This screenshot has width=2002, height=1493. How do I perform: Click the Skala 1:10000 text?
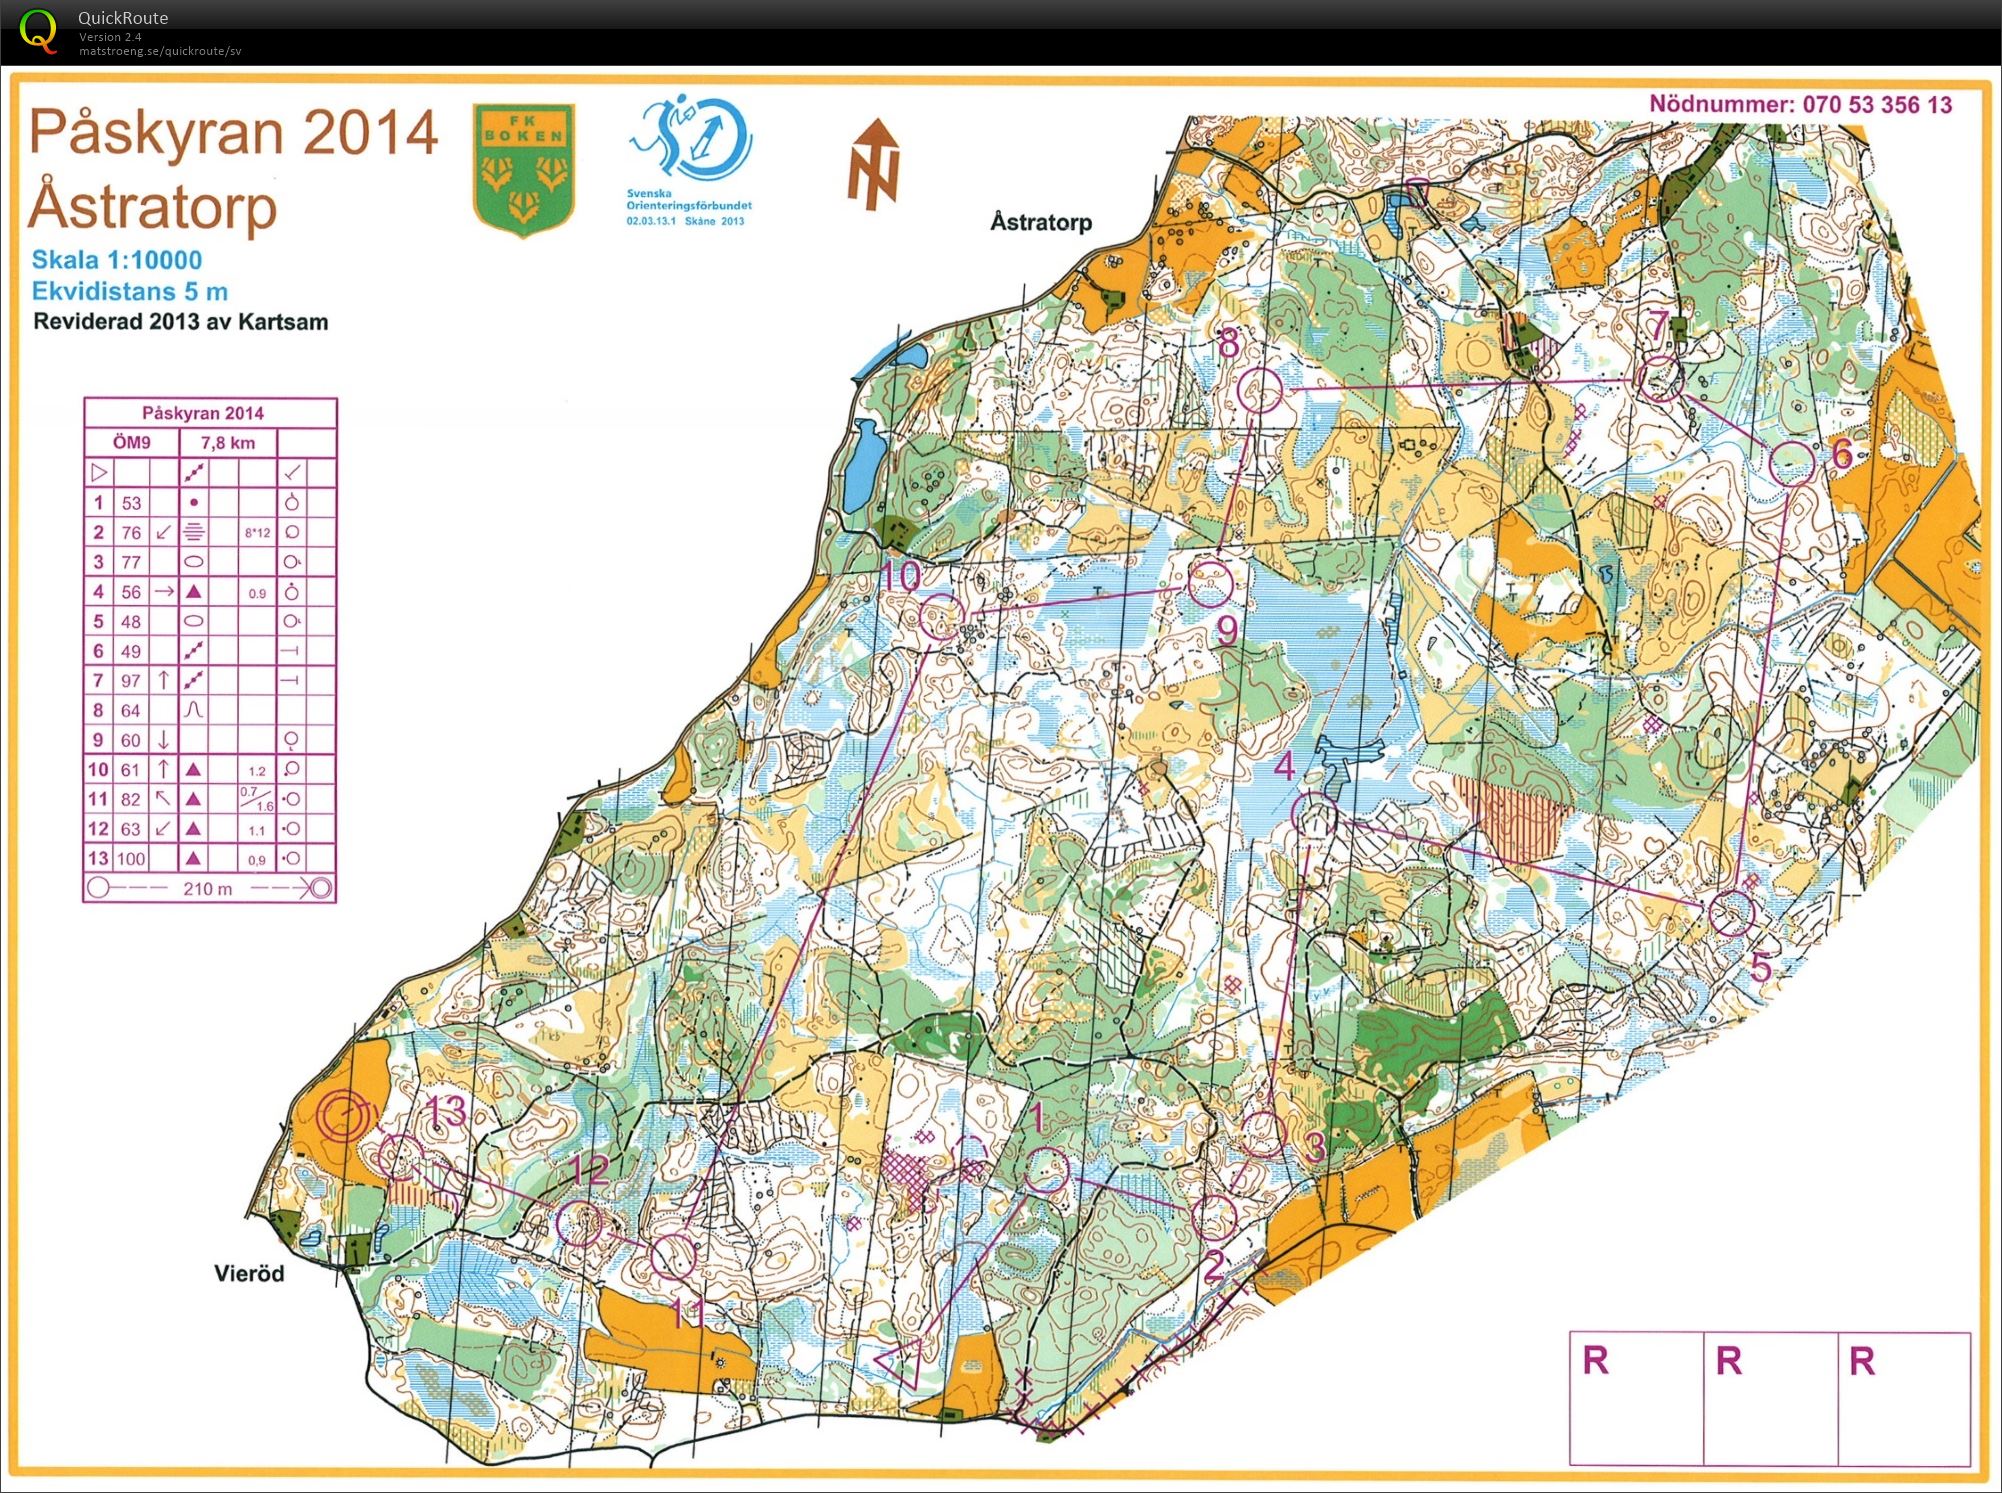[x=117, y=260]
